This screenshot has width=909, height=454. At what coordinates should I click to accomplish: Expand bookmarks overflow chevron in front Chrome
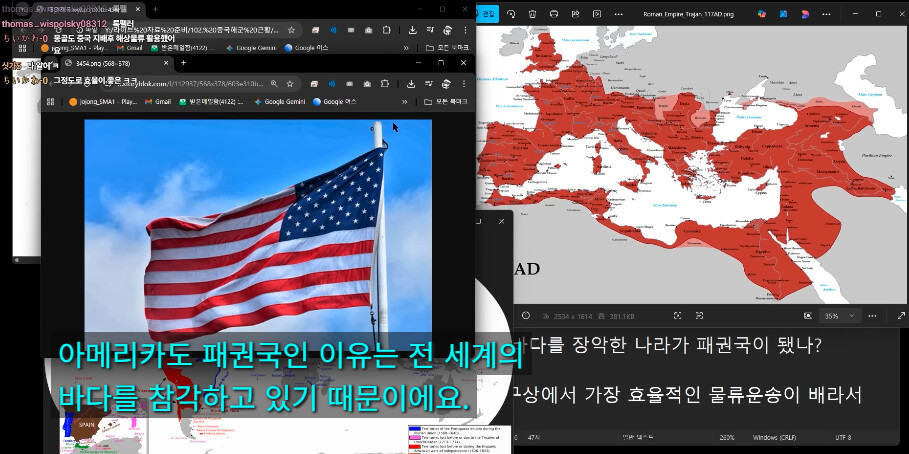pos(405,102)
